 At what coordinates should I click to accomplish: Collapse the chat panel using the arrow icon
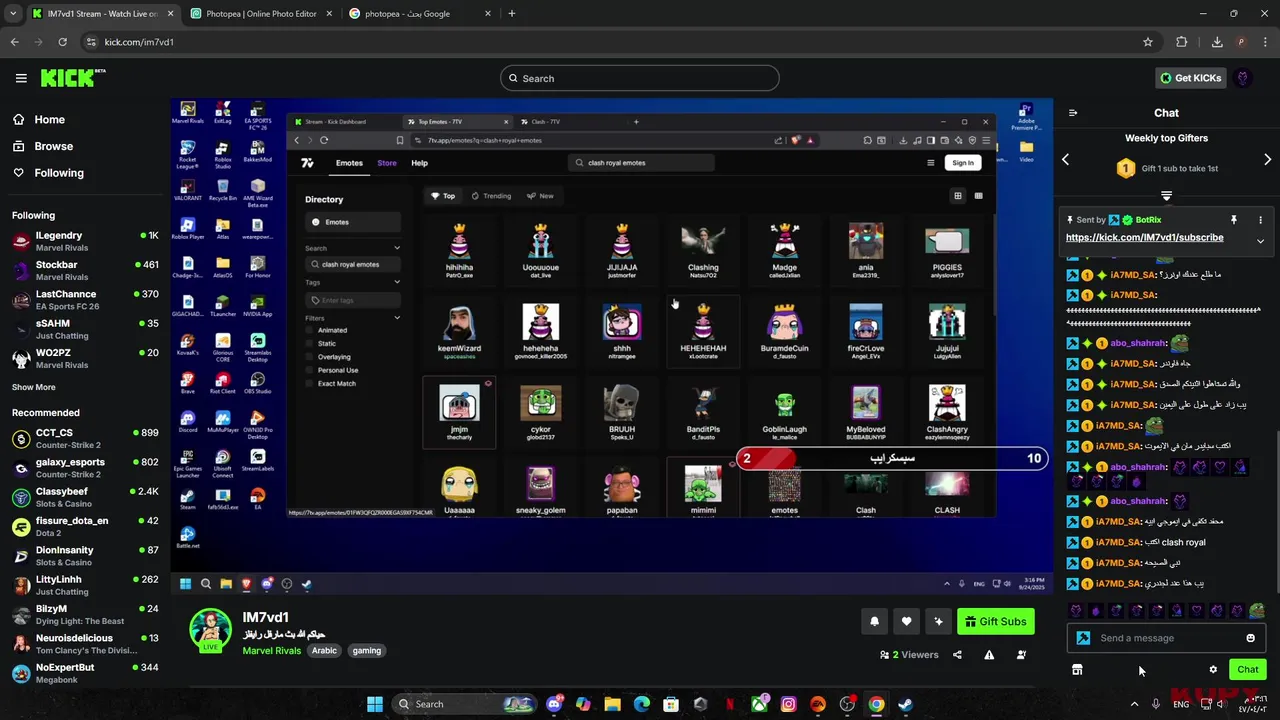tap(1073, 113)
